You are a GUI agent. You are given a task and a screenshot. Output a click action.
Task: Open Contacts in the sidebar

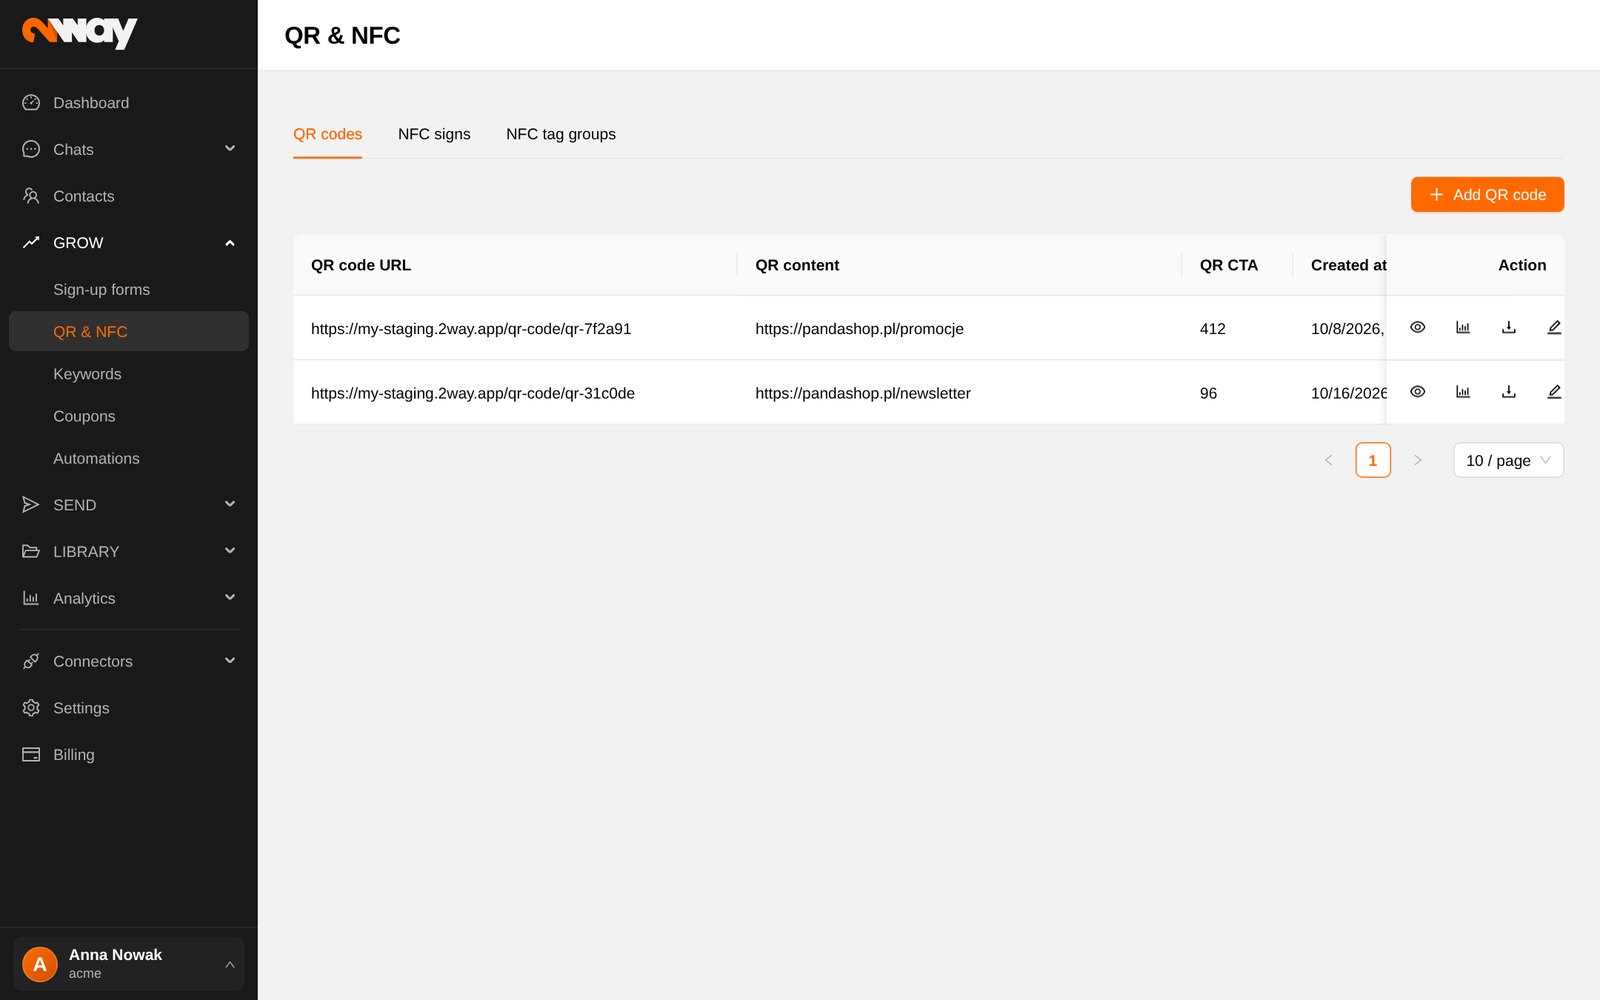point(129,196)
